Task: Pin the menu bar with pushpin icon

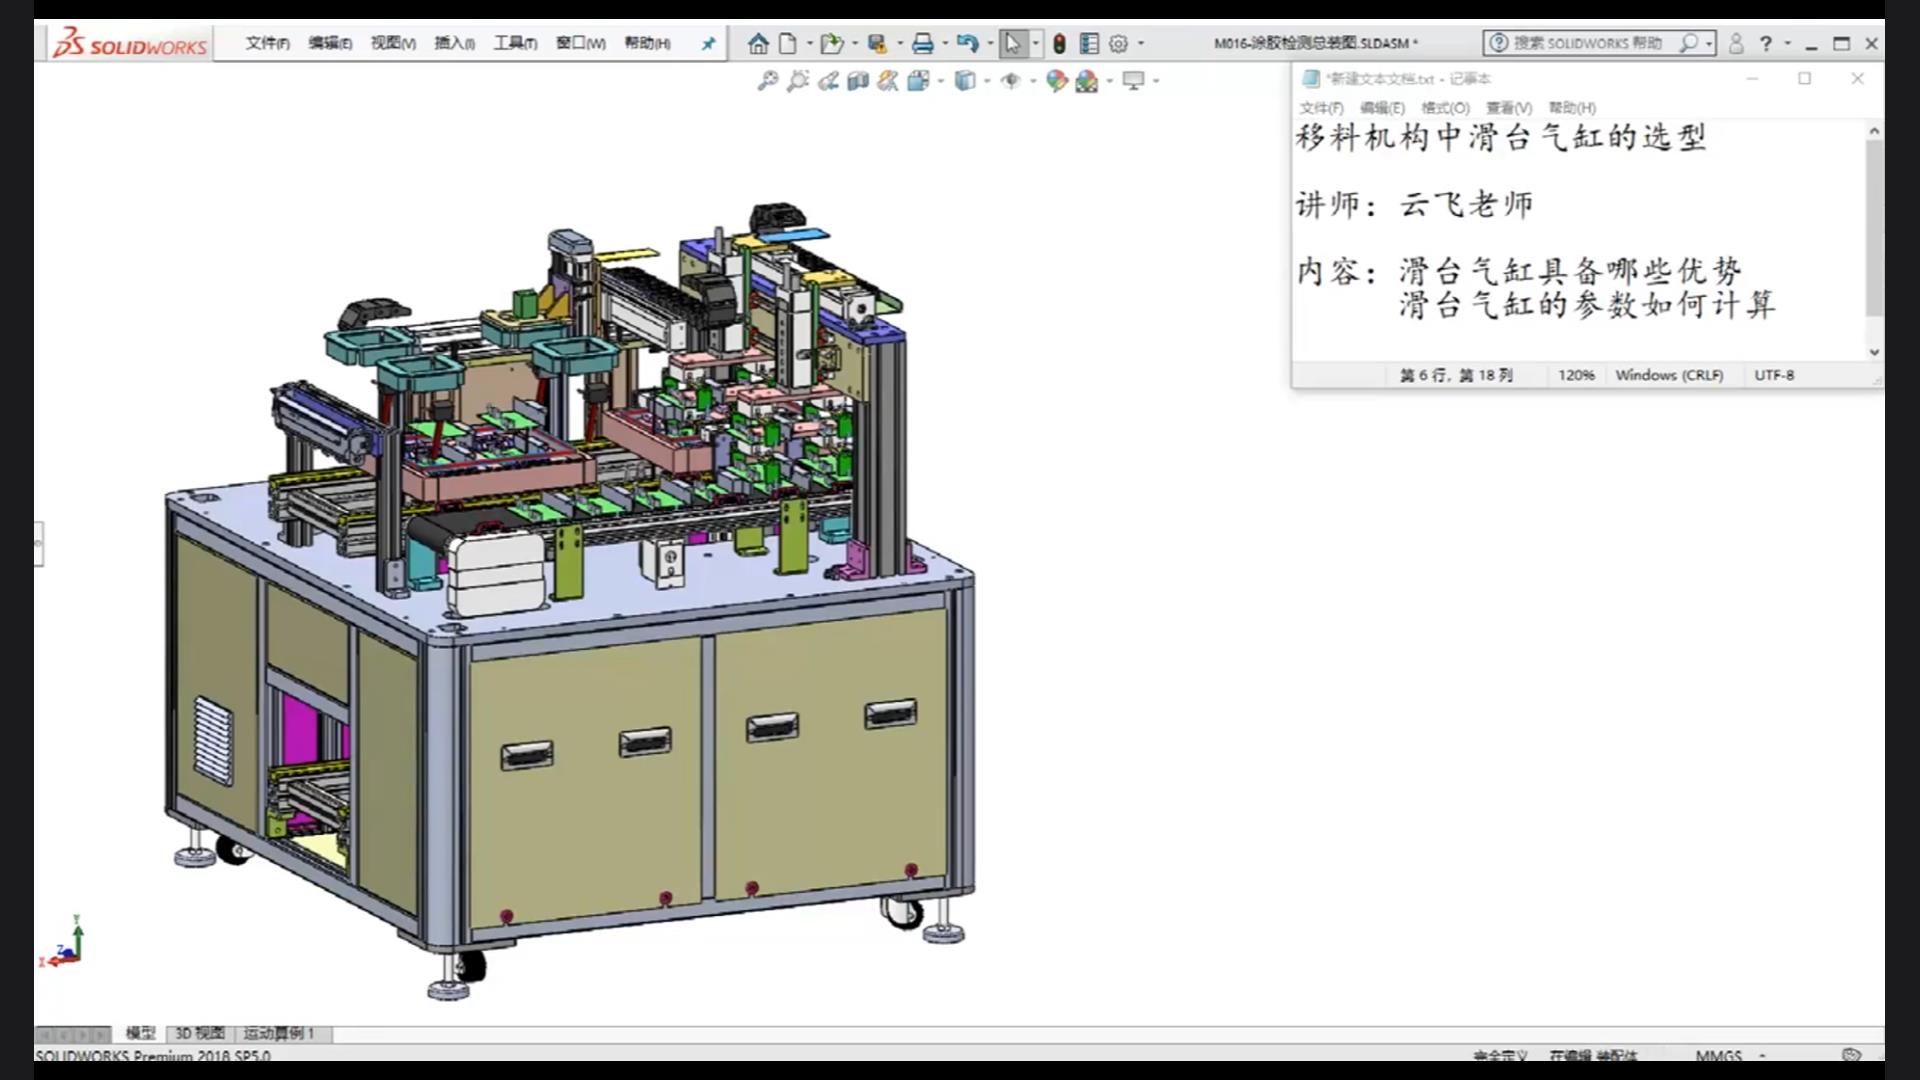Action: [x=708, y=43]
